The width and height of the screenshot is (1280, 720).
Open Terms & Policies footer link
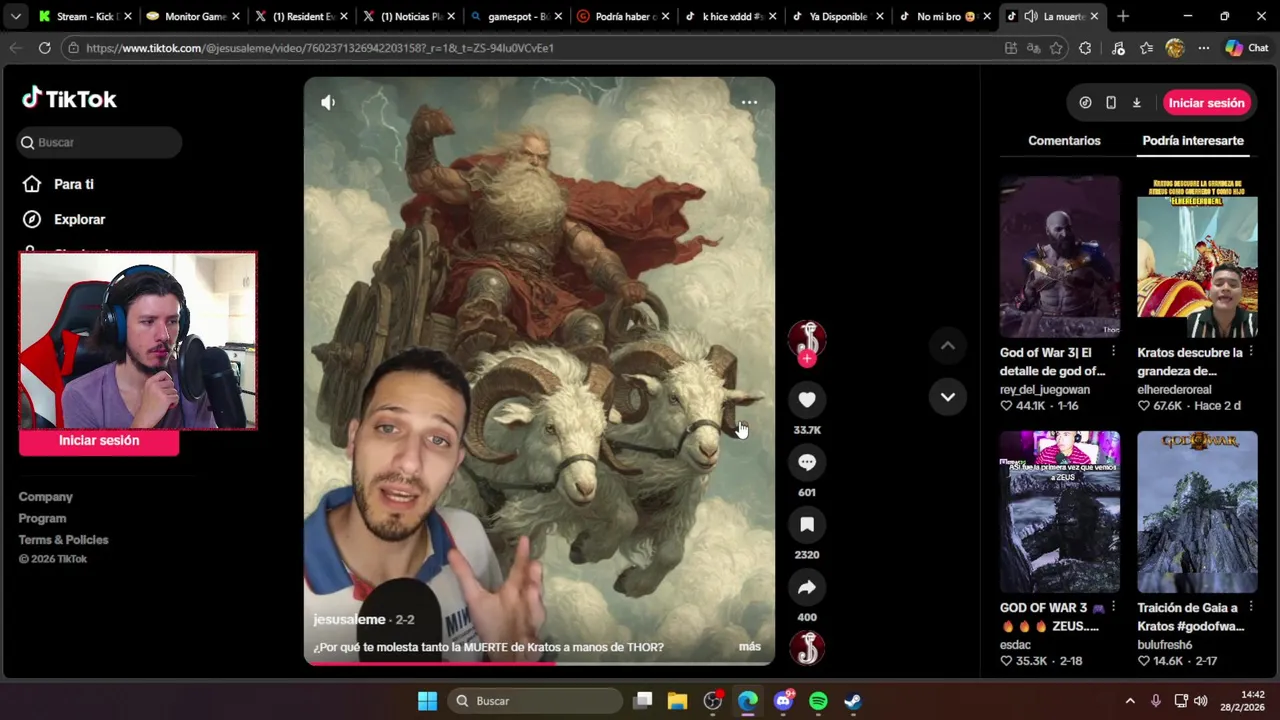(63, 540)
